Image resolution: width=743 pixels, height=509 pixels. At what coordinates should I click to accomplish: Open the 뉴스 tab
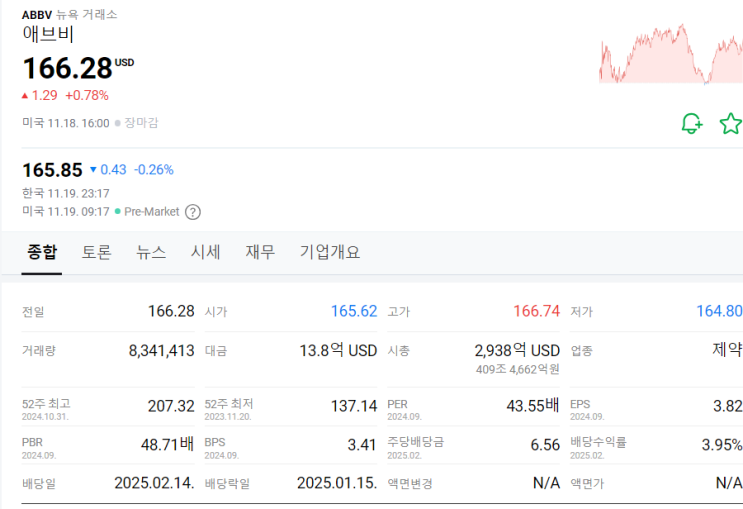151,252
